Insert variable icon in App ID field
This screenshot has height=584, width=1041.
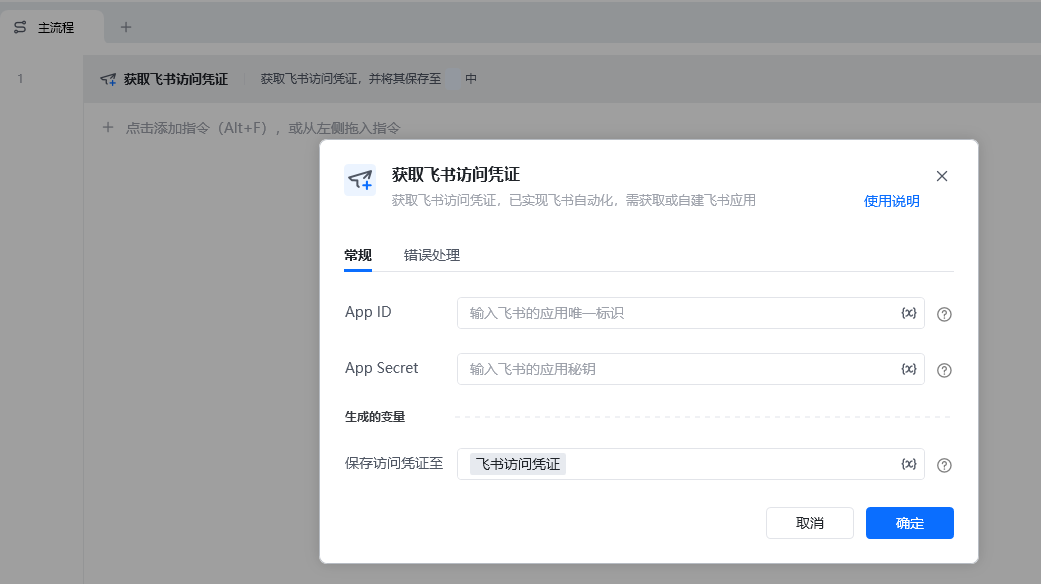pyautogui.click(x=908, y=313)
